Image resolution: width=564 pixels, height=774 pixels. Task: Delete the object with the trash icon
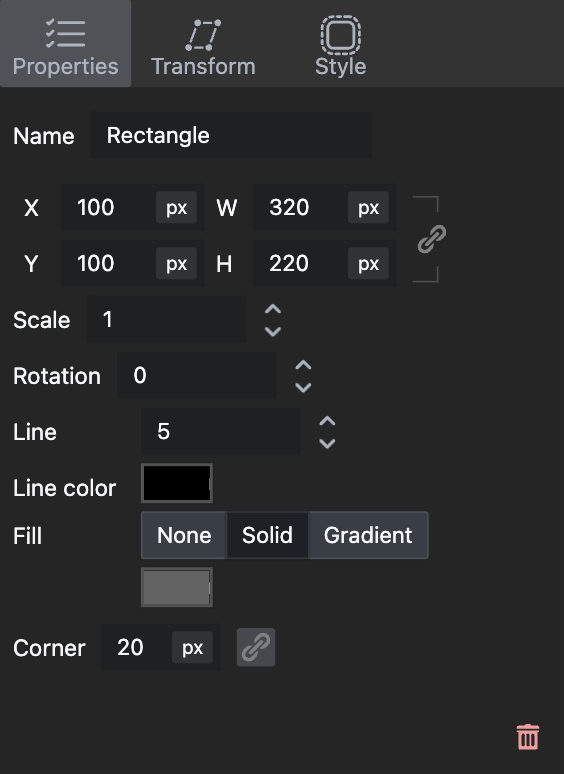tap(527, 737)
